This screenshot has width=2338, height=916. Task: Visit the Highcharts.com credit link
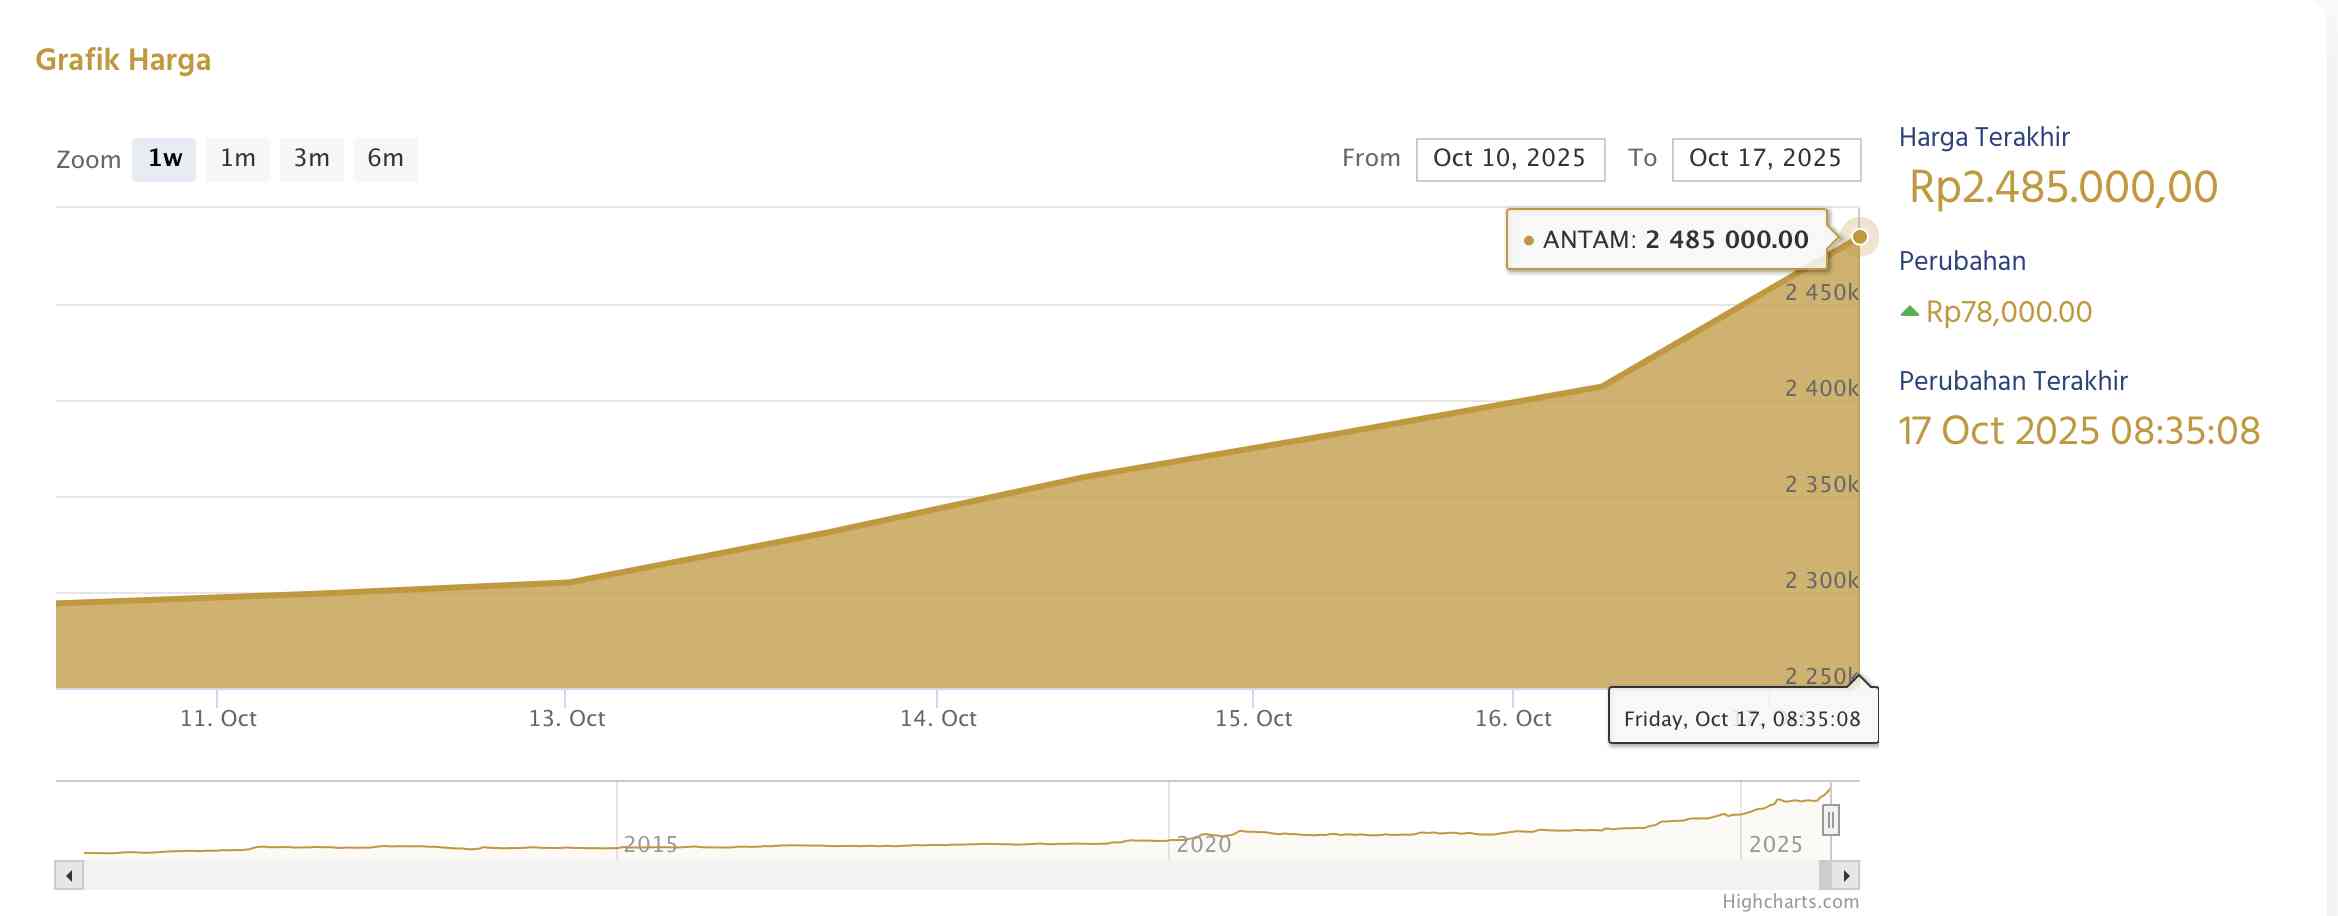point(1789,902)
